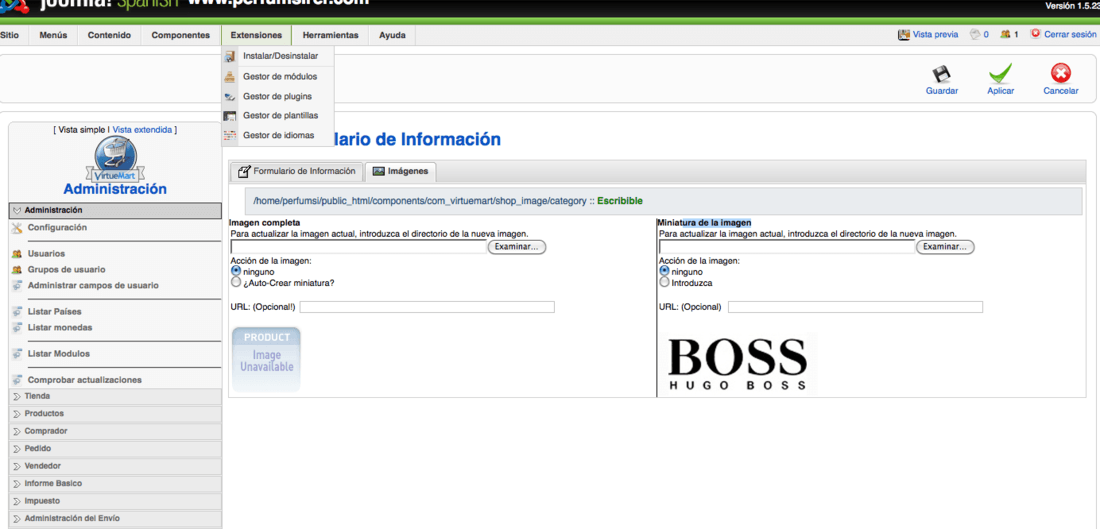Select the Introduzca radio option
Image resolution: width=1100 pixels, height=529 pixels.
coord(664,282)
